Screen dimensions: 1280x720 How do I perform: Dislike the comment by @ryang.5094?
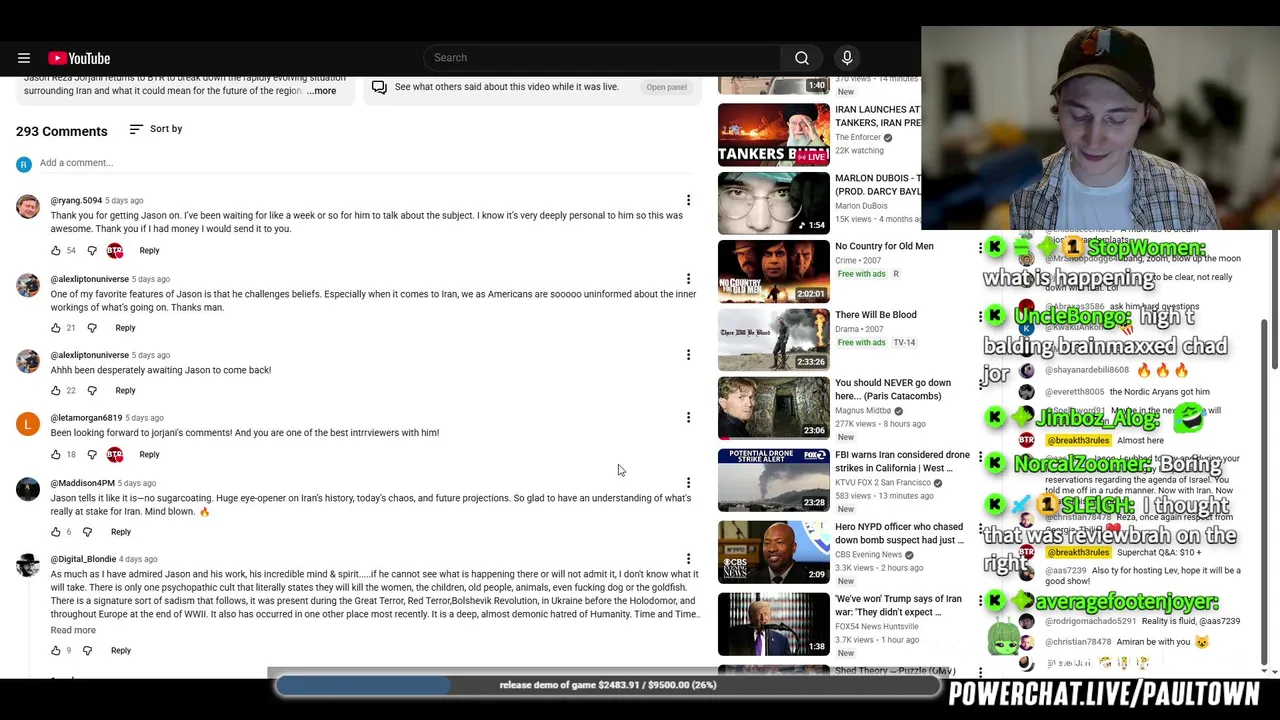[92, 251]
